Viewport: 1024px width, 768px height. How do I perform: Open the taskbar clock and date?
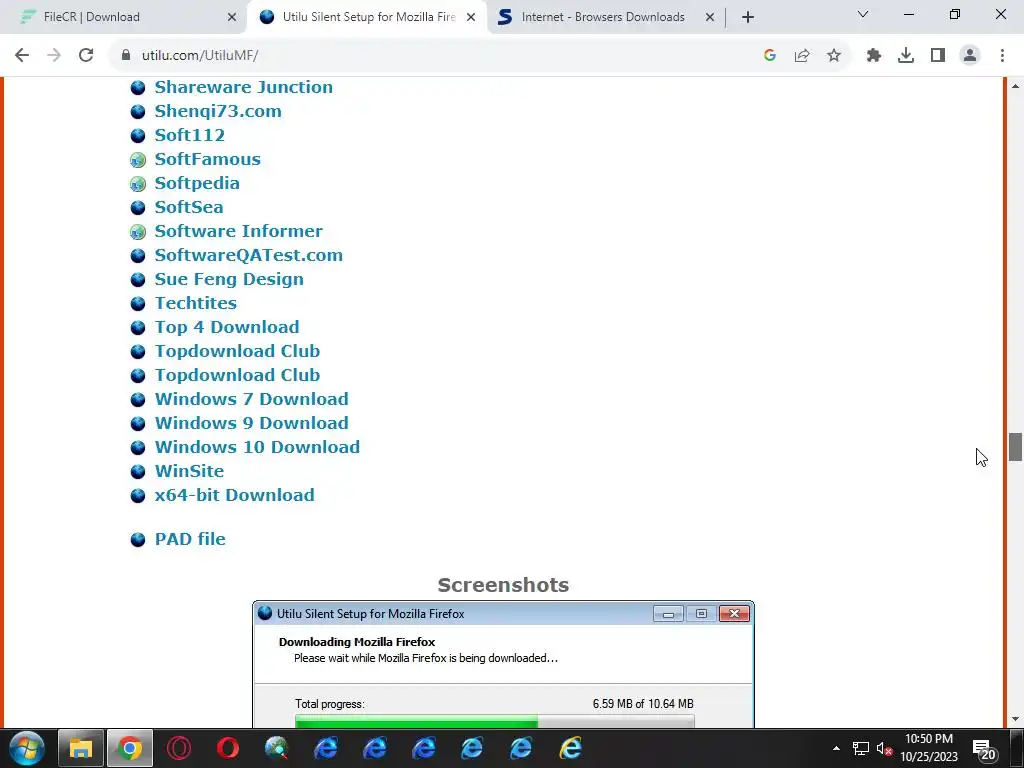coord(929,748)
